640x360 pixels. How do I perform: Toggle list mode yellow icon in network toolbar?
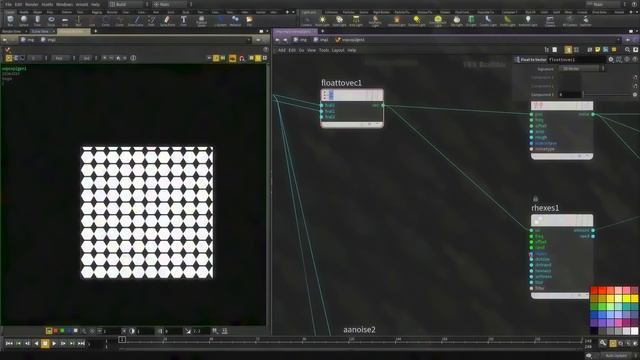coord(568,50)
